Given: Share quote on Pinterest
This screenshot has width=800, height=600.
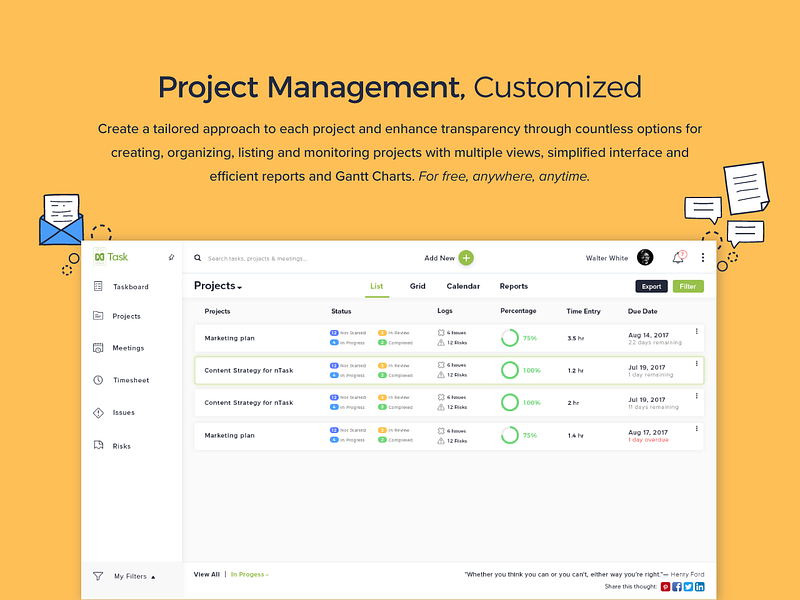Looking at the screenshot, I should point(666,587).
